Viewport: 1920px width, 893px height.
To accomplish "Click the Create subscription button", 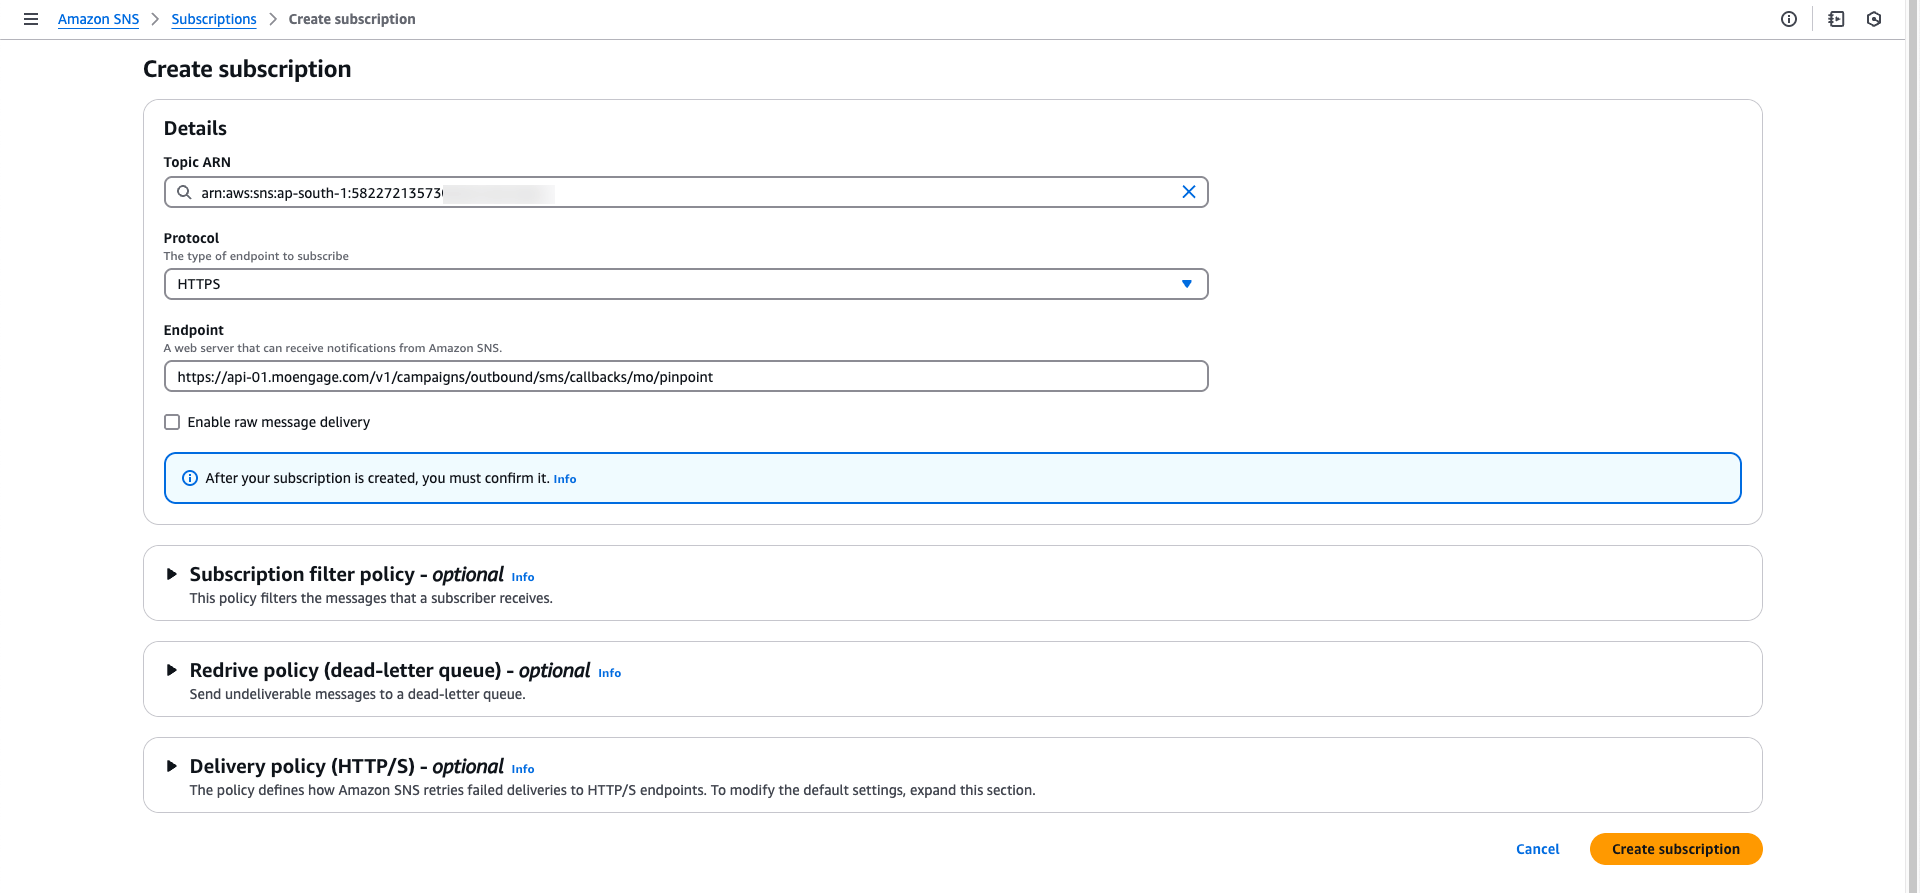I will pyautogui.click(x=1676, y=849).
